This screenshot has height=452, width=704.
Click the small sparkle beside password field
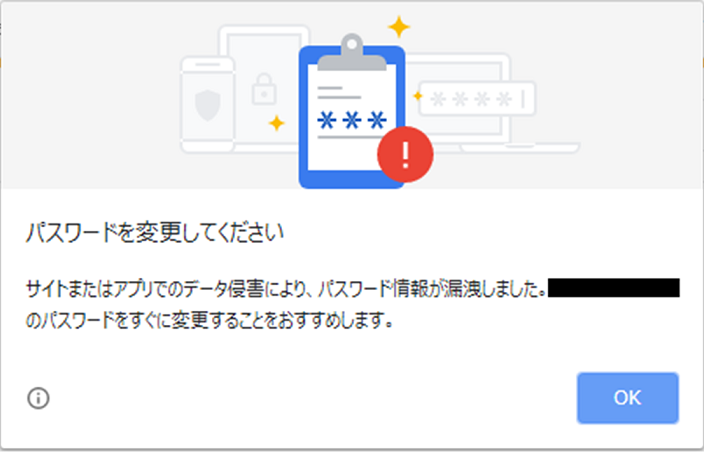coord(418,96)
